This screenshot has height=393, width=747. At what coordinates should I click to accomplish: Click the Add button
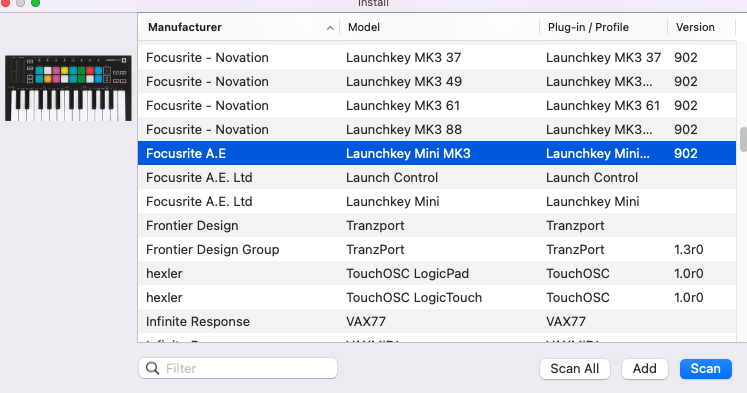click(645, 369)
